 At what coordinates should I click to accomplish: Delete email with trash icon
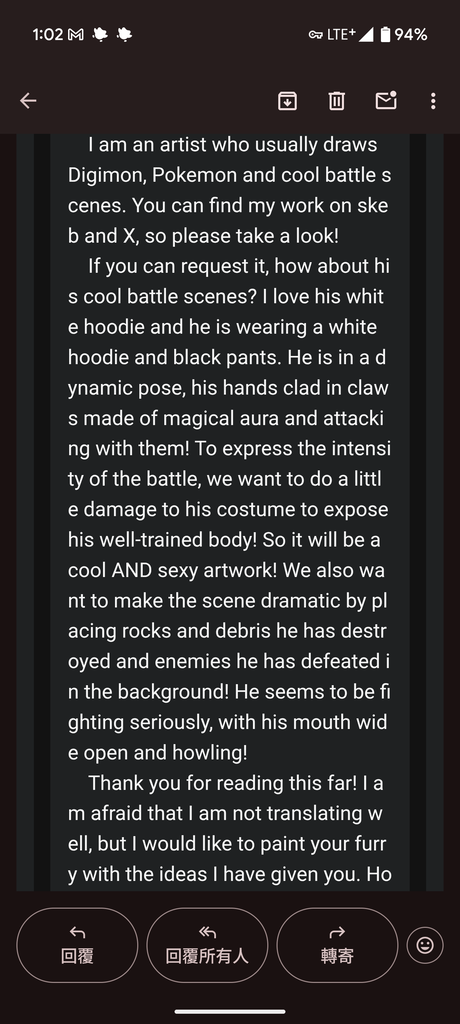(337, 101)
